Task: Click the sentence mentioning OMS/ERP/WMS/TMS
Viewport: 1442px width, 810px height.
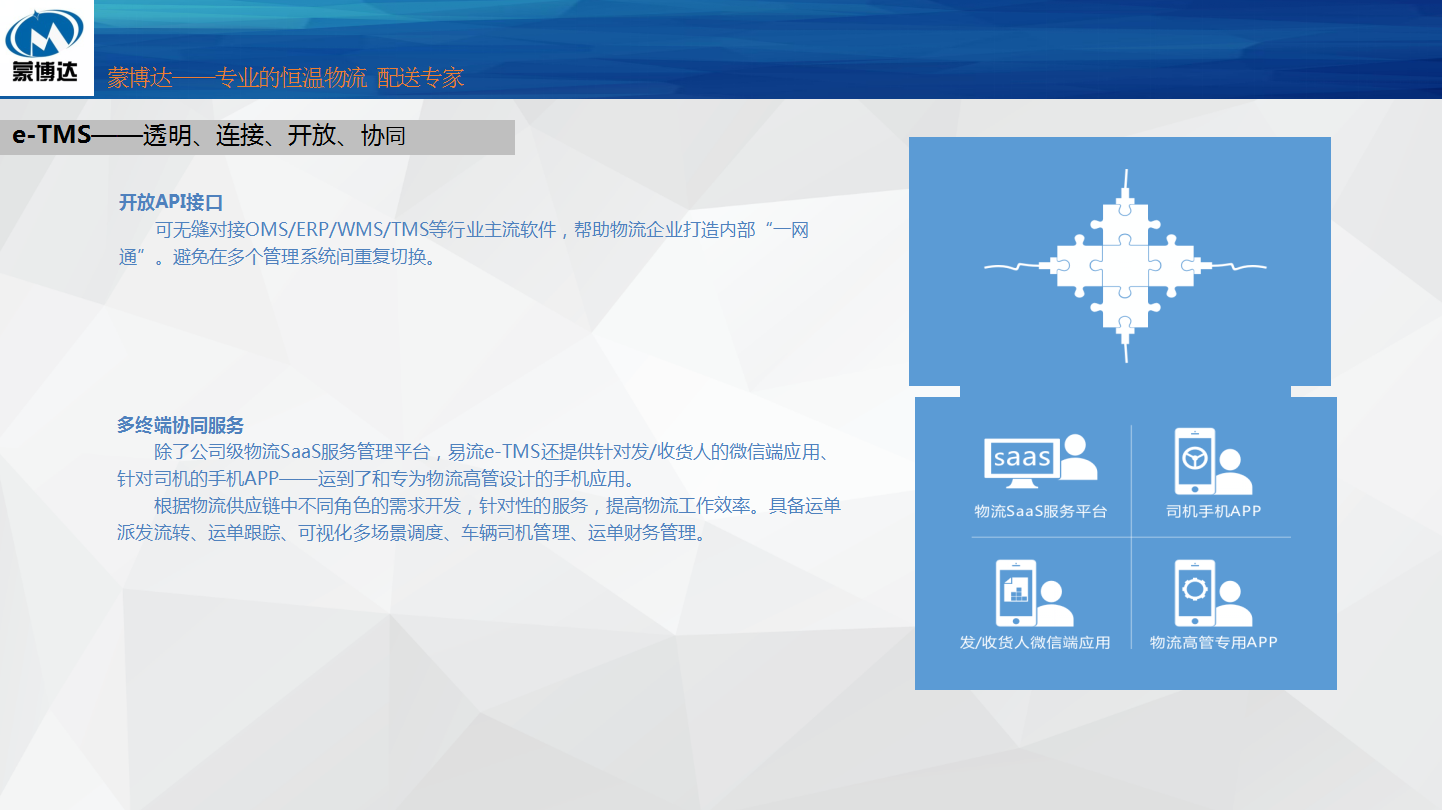Action: pos(481,230)
